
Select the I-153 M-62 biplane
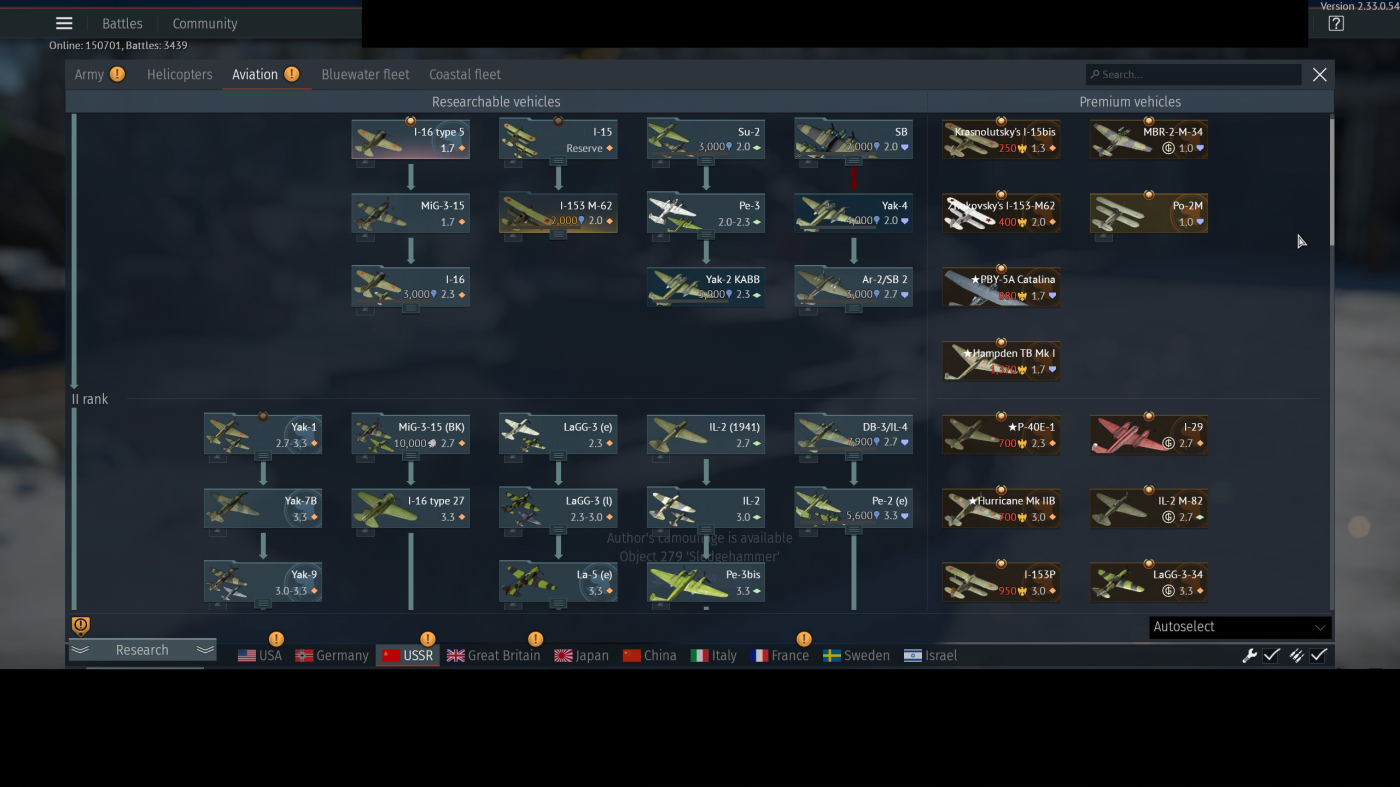[558, 214]
